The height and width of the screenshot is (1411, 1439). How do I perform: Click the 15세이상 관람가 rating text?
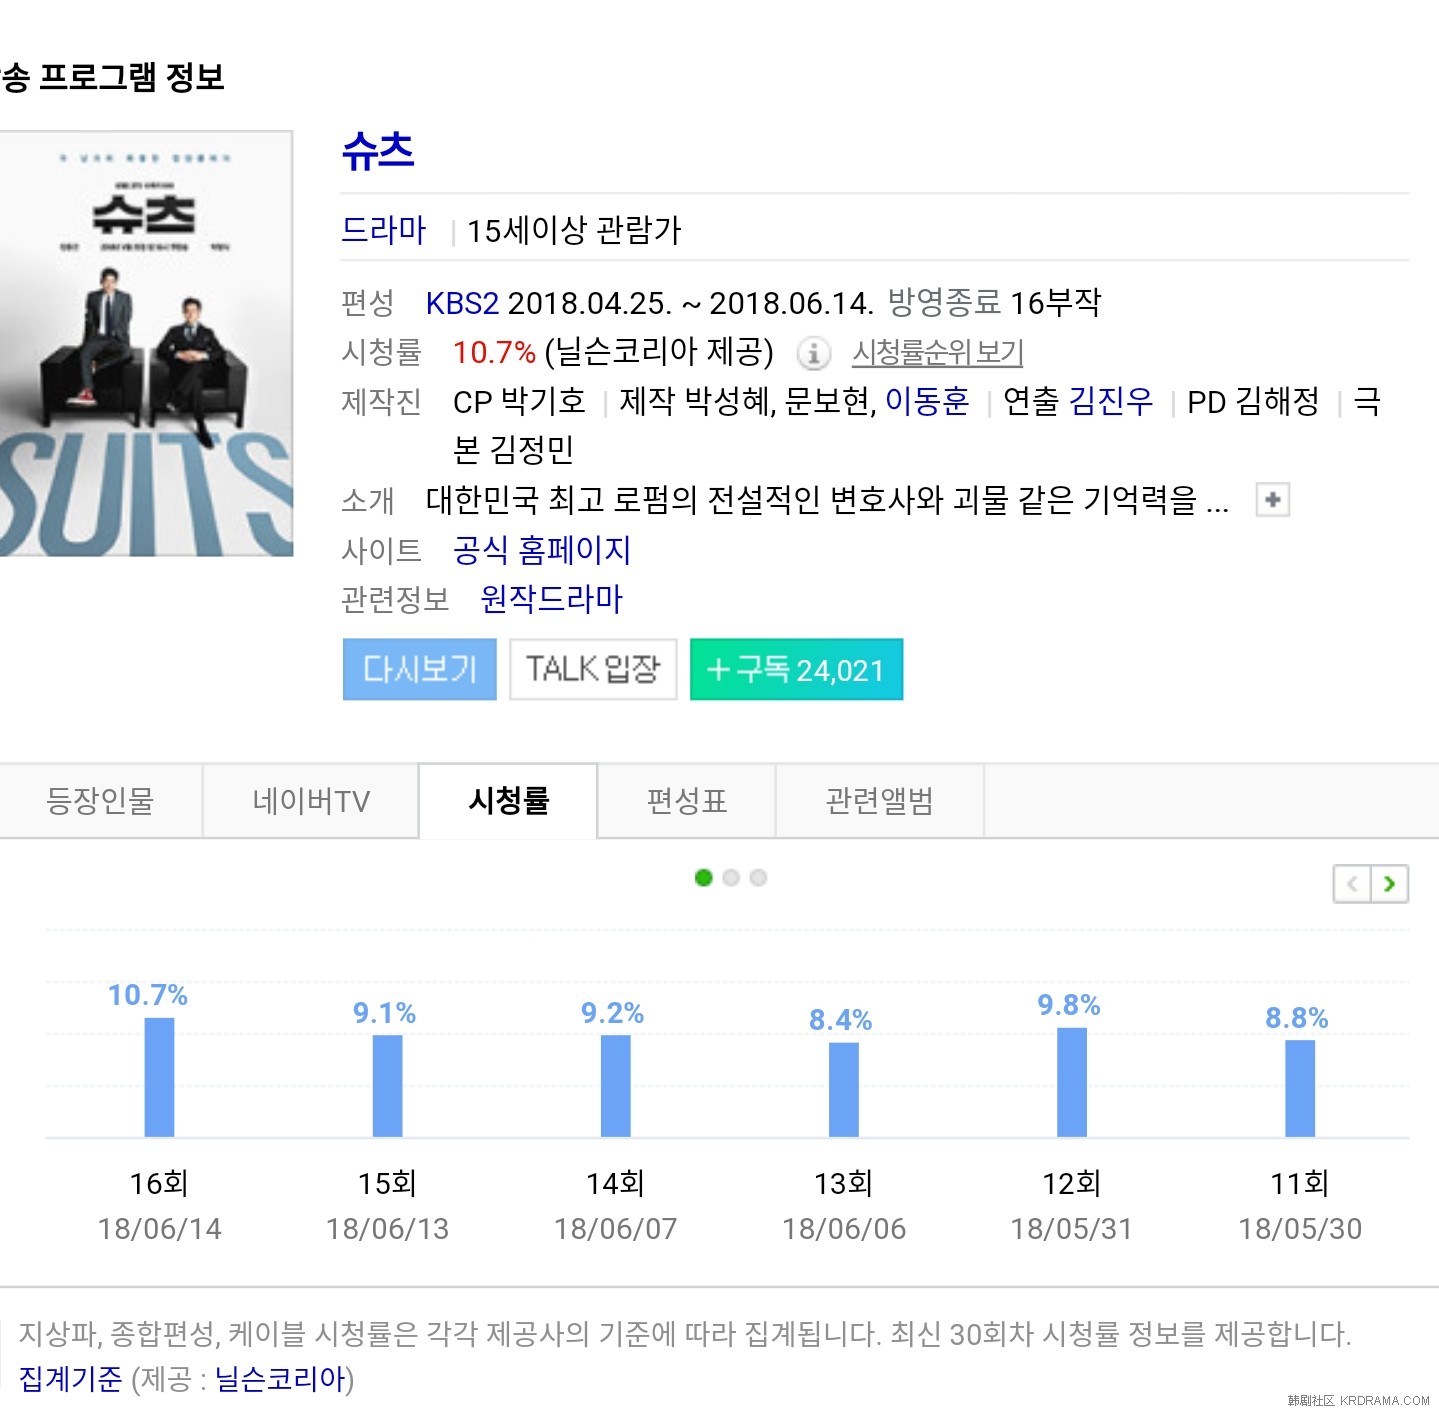coord(574,231)
